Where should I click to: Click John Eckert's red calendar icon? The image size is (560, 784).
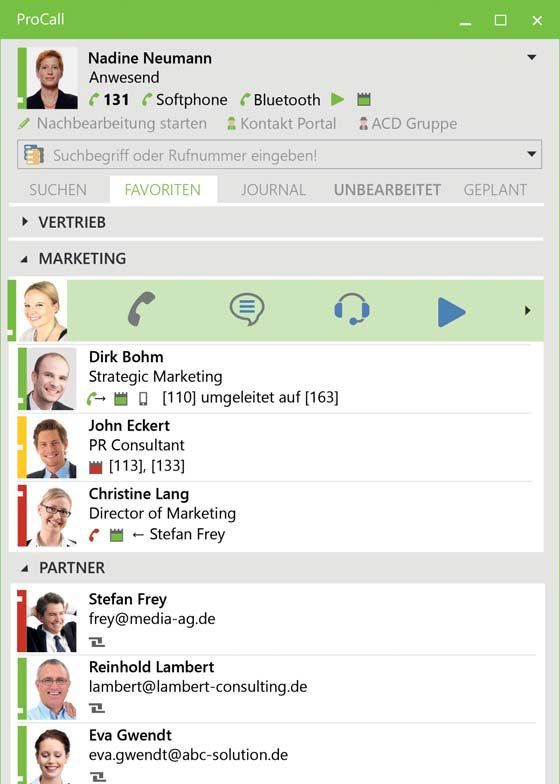(96, 467)
